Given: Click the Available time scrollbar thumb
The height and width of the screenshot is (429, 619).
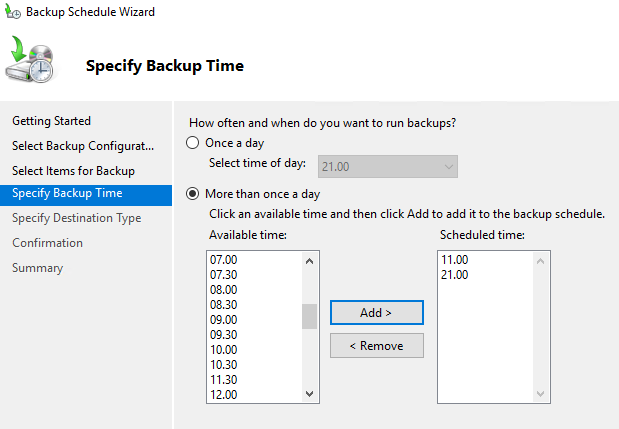Looking at the screenshot, I should coord(309,317).
